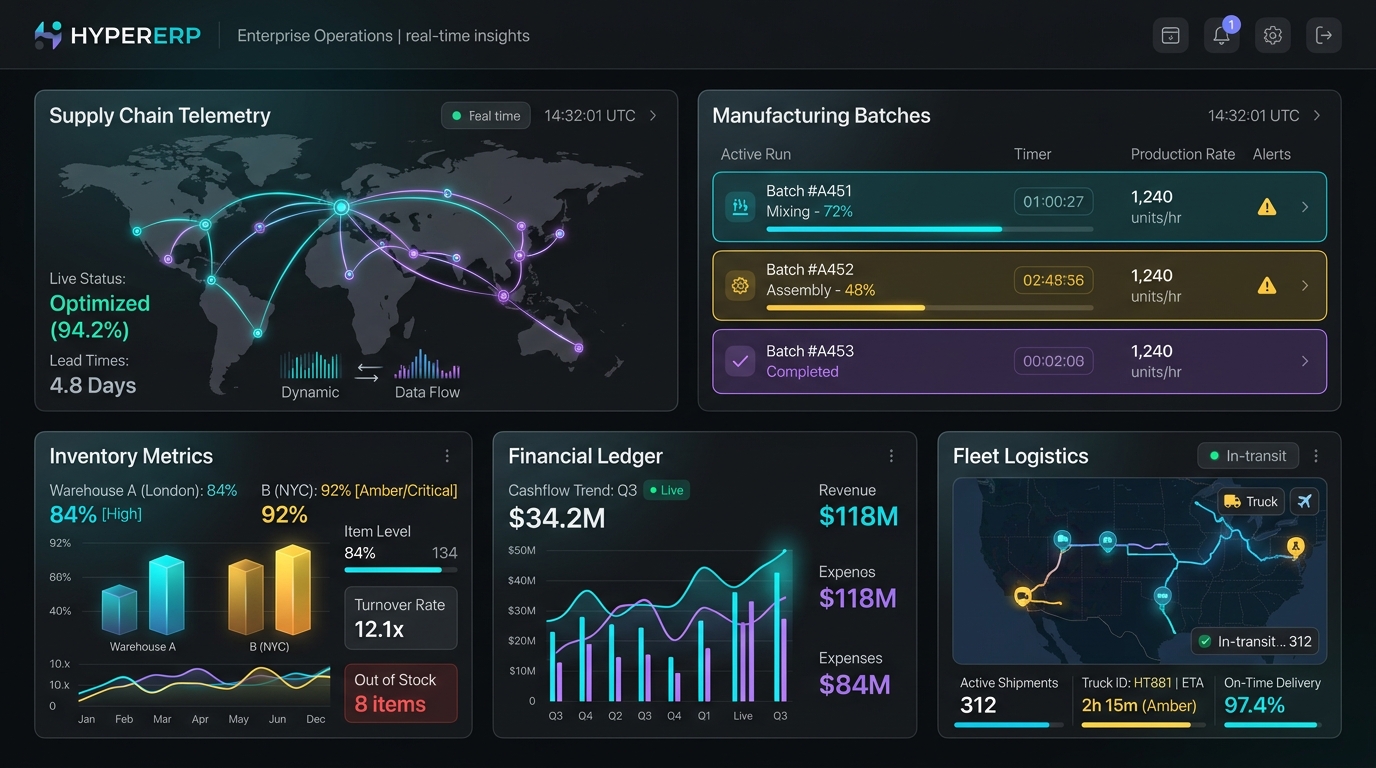The width and height of the screenshot is (1376, 768).
Task: Open the notifications bell icon
Action: [x=1221, y=35]
